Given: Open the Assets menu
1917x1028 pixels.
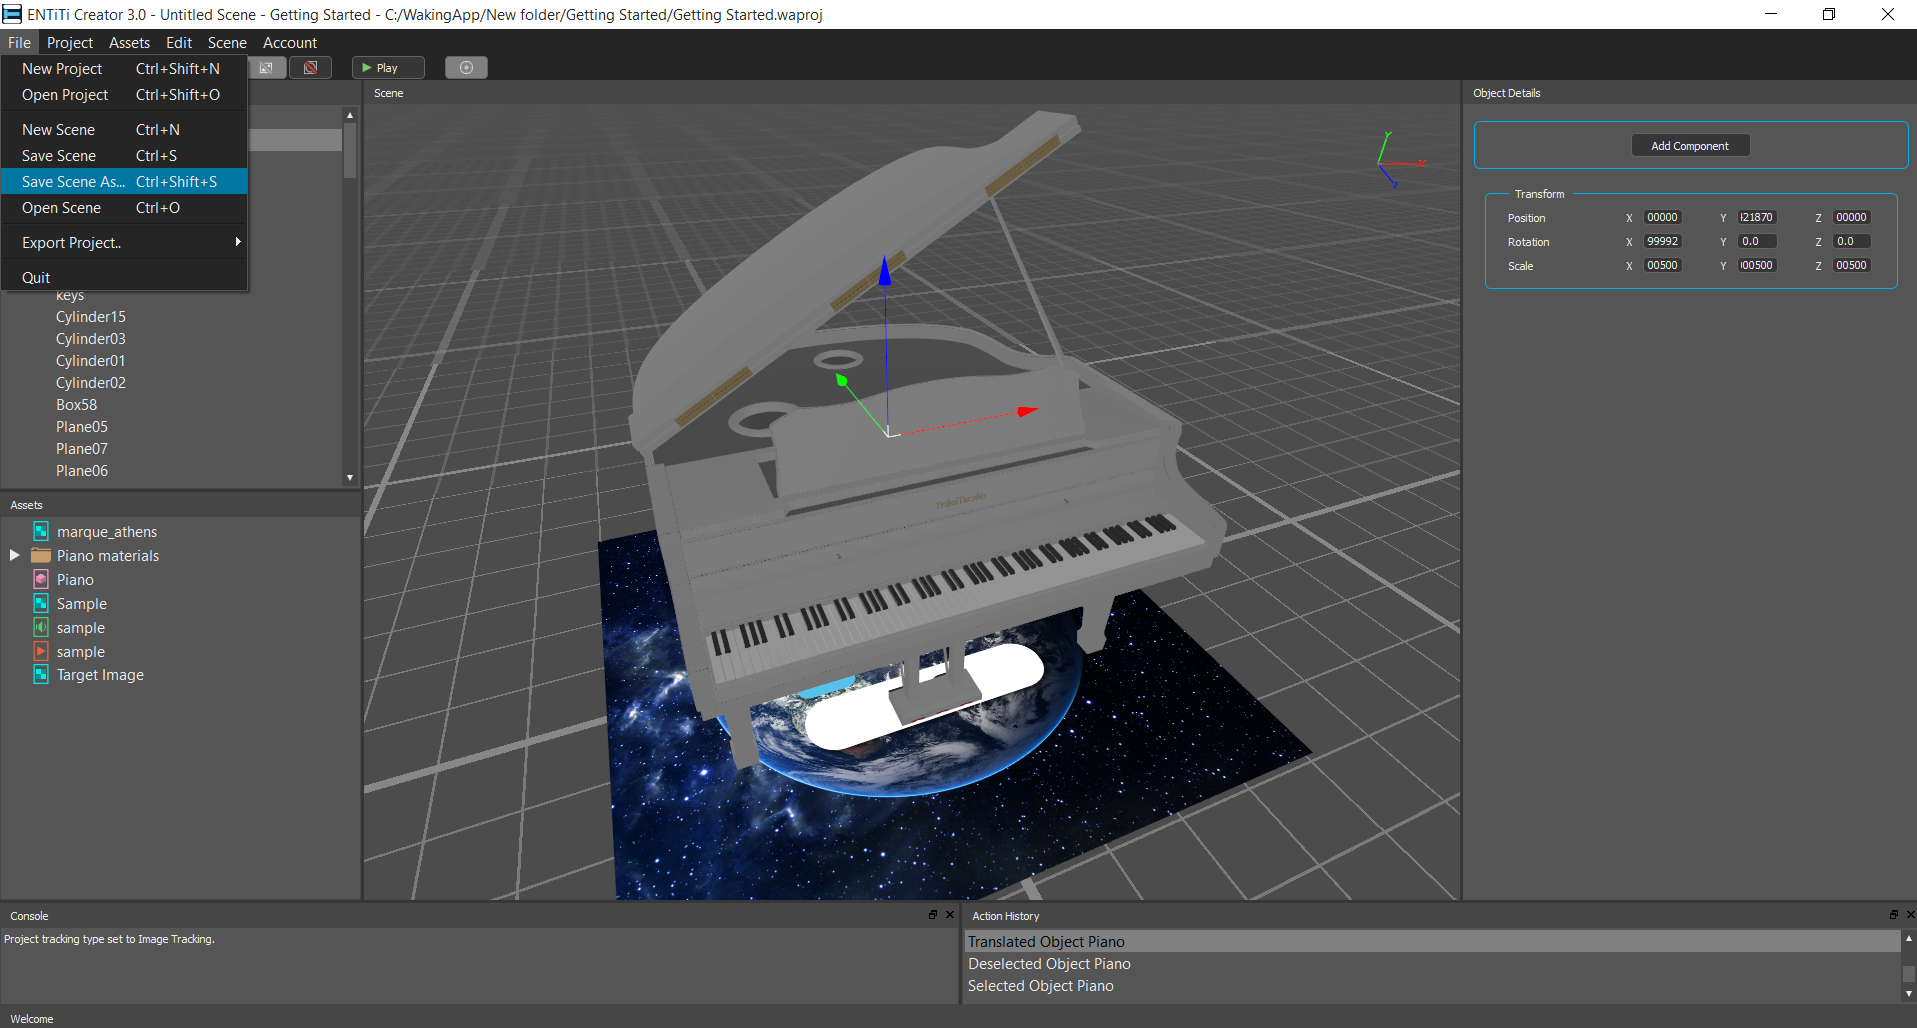Looking at the screenshot, I should (x=129, y=42).
